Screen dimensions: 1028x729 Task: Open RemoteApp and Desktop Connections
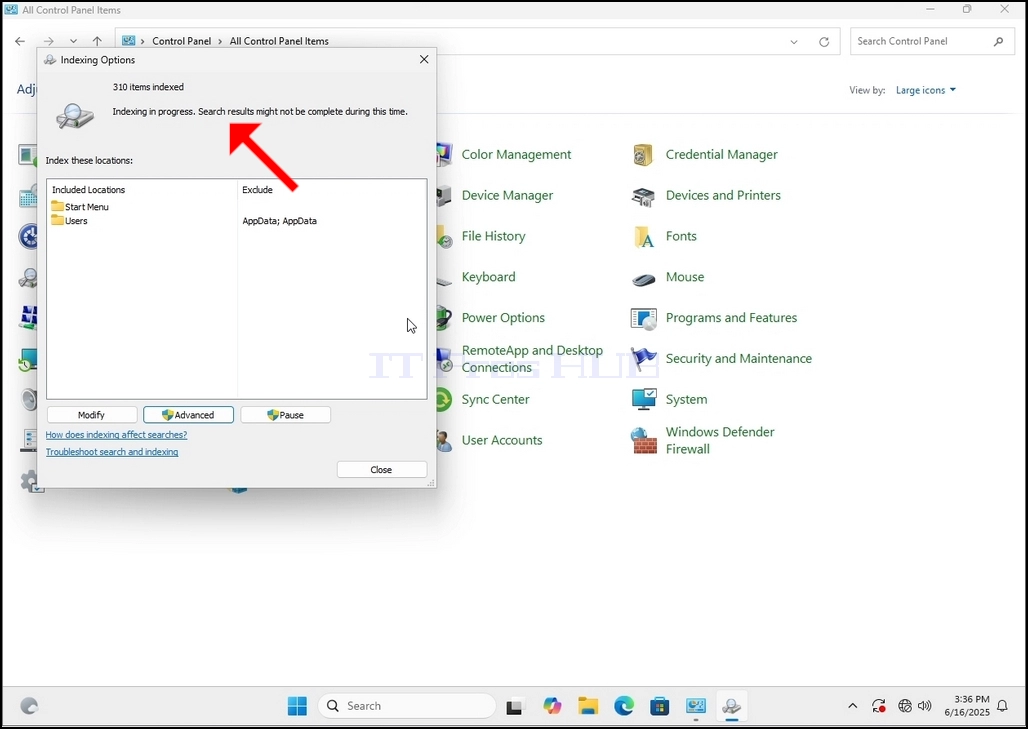[x=532, y=359]
